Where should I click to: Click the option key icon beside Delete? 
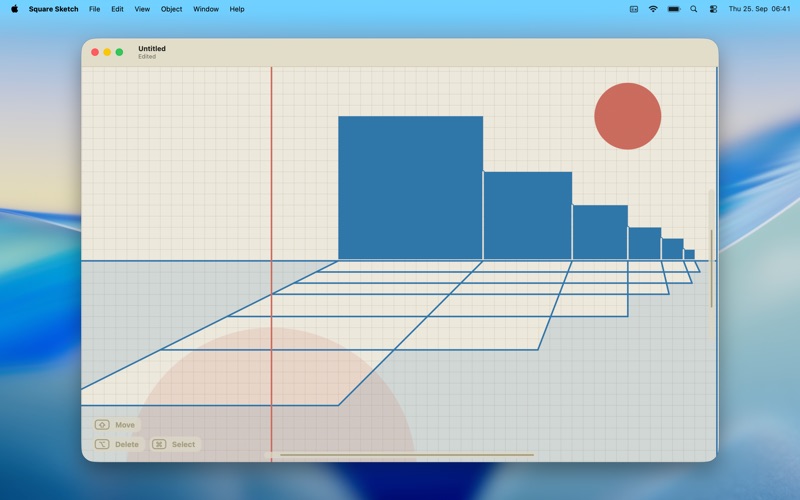tap(102, 444)
